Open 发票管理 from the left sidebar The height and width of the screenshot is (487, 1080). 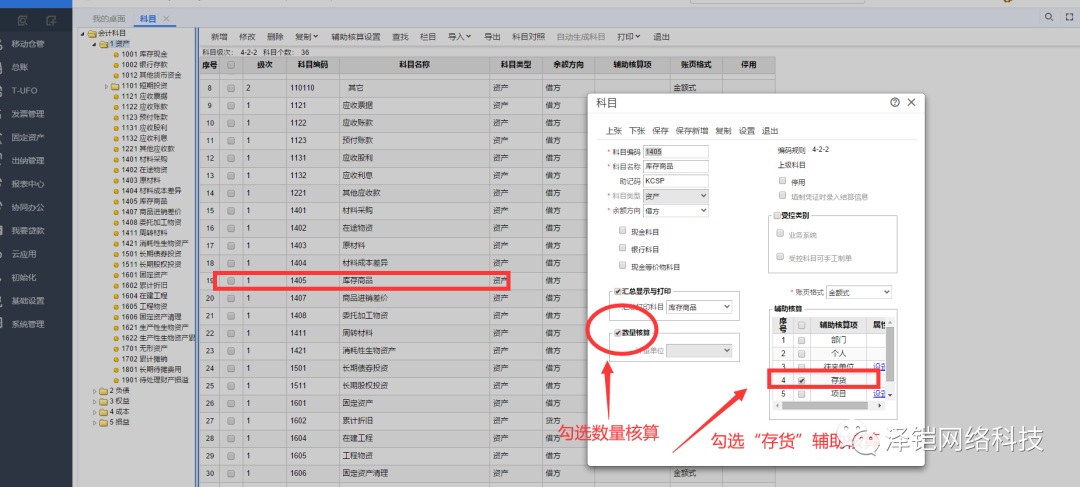(x=27, y=114)
